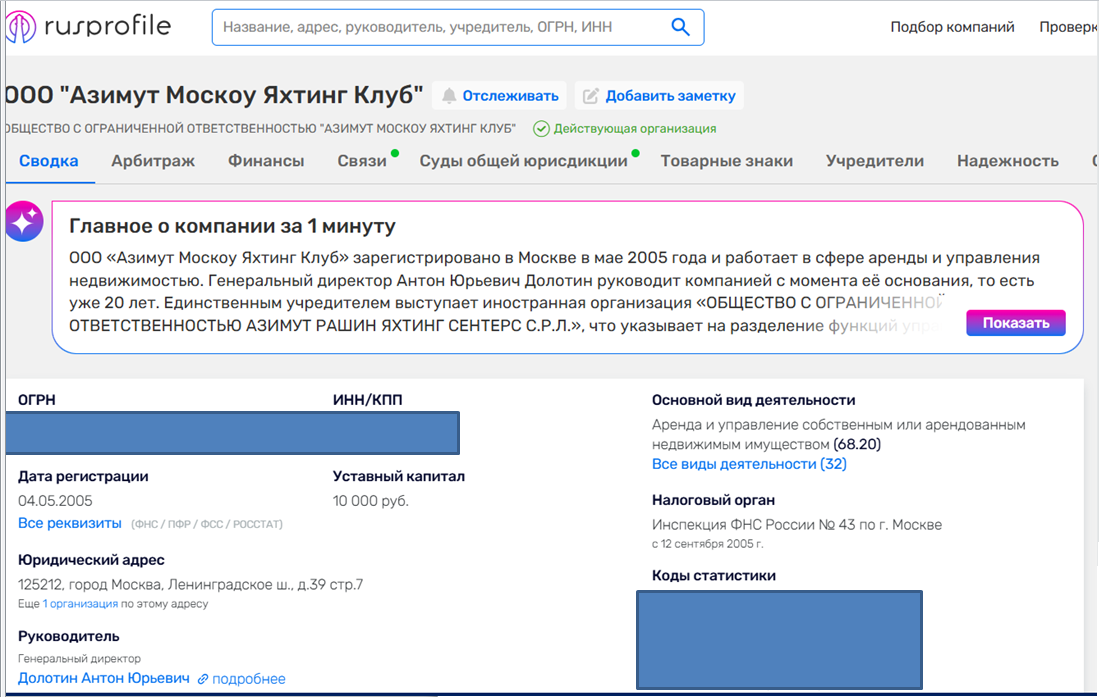Click the sparkle AI summary icon
Screen dimensions: 1099x697
[24, 222]
